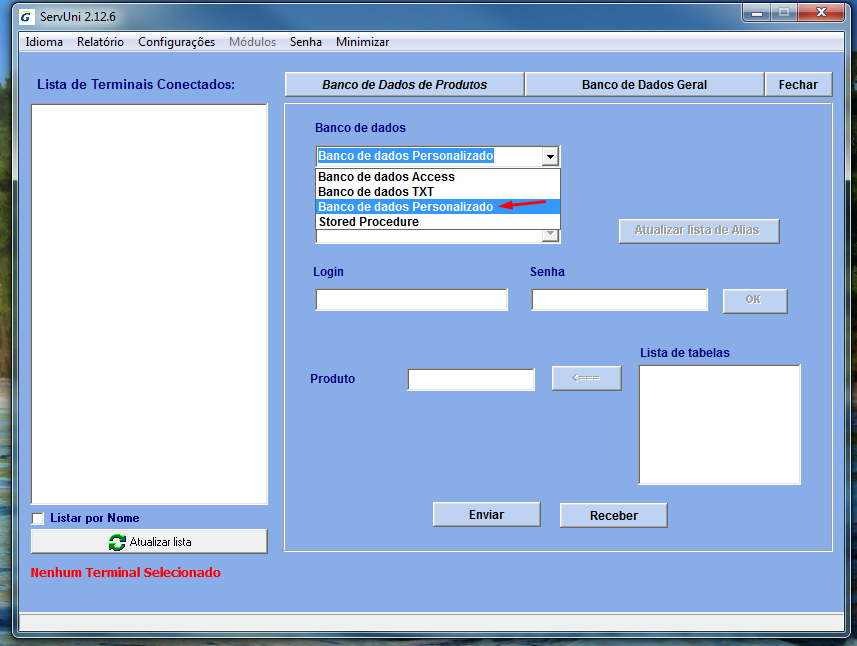857x646 pixels.
Task: Open the Módulos menu
Action: pos(252,42)
